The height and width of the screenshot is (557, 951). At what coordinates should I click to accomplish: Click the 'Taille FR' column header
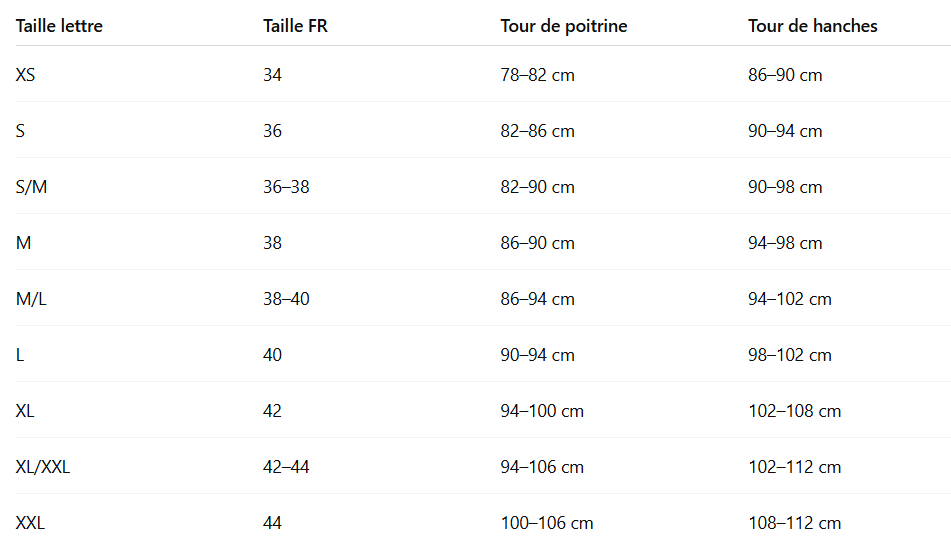(295, 26)
